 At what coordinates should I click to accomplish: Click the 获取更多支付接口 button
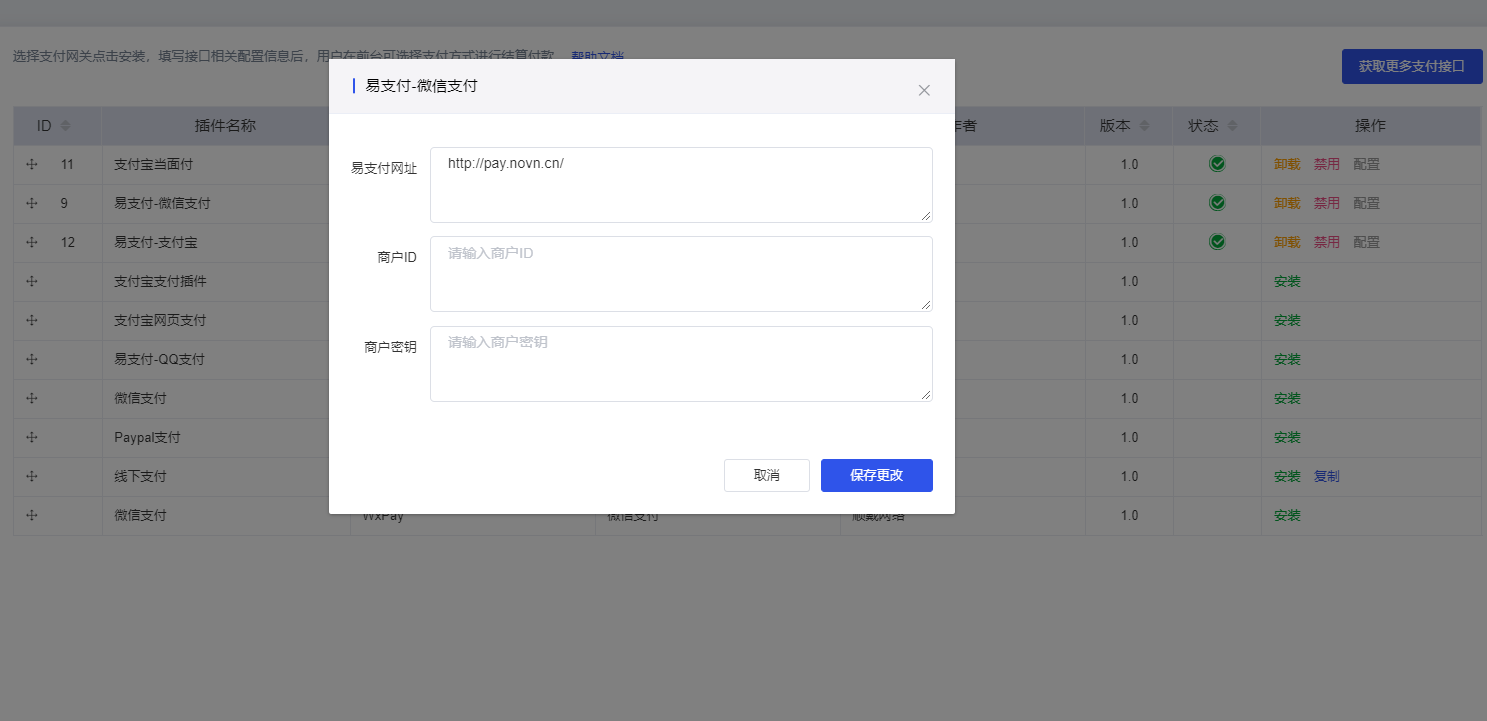pyautogui.click(x=1411, y=66)
